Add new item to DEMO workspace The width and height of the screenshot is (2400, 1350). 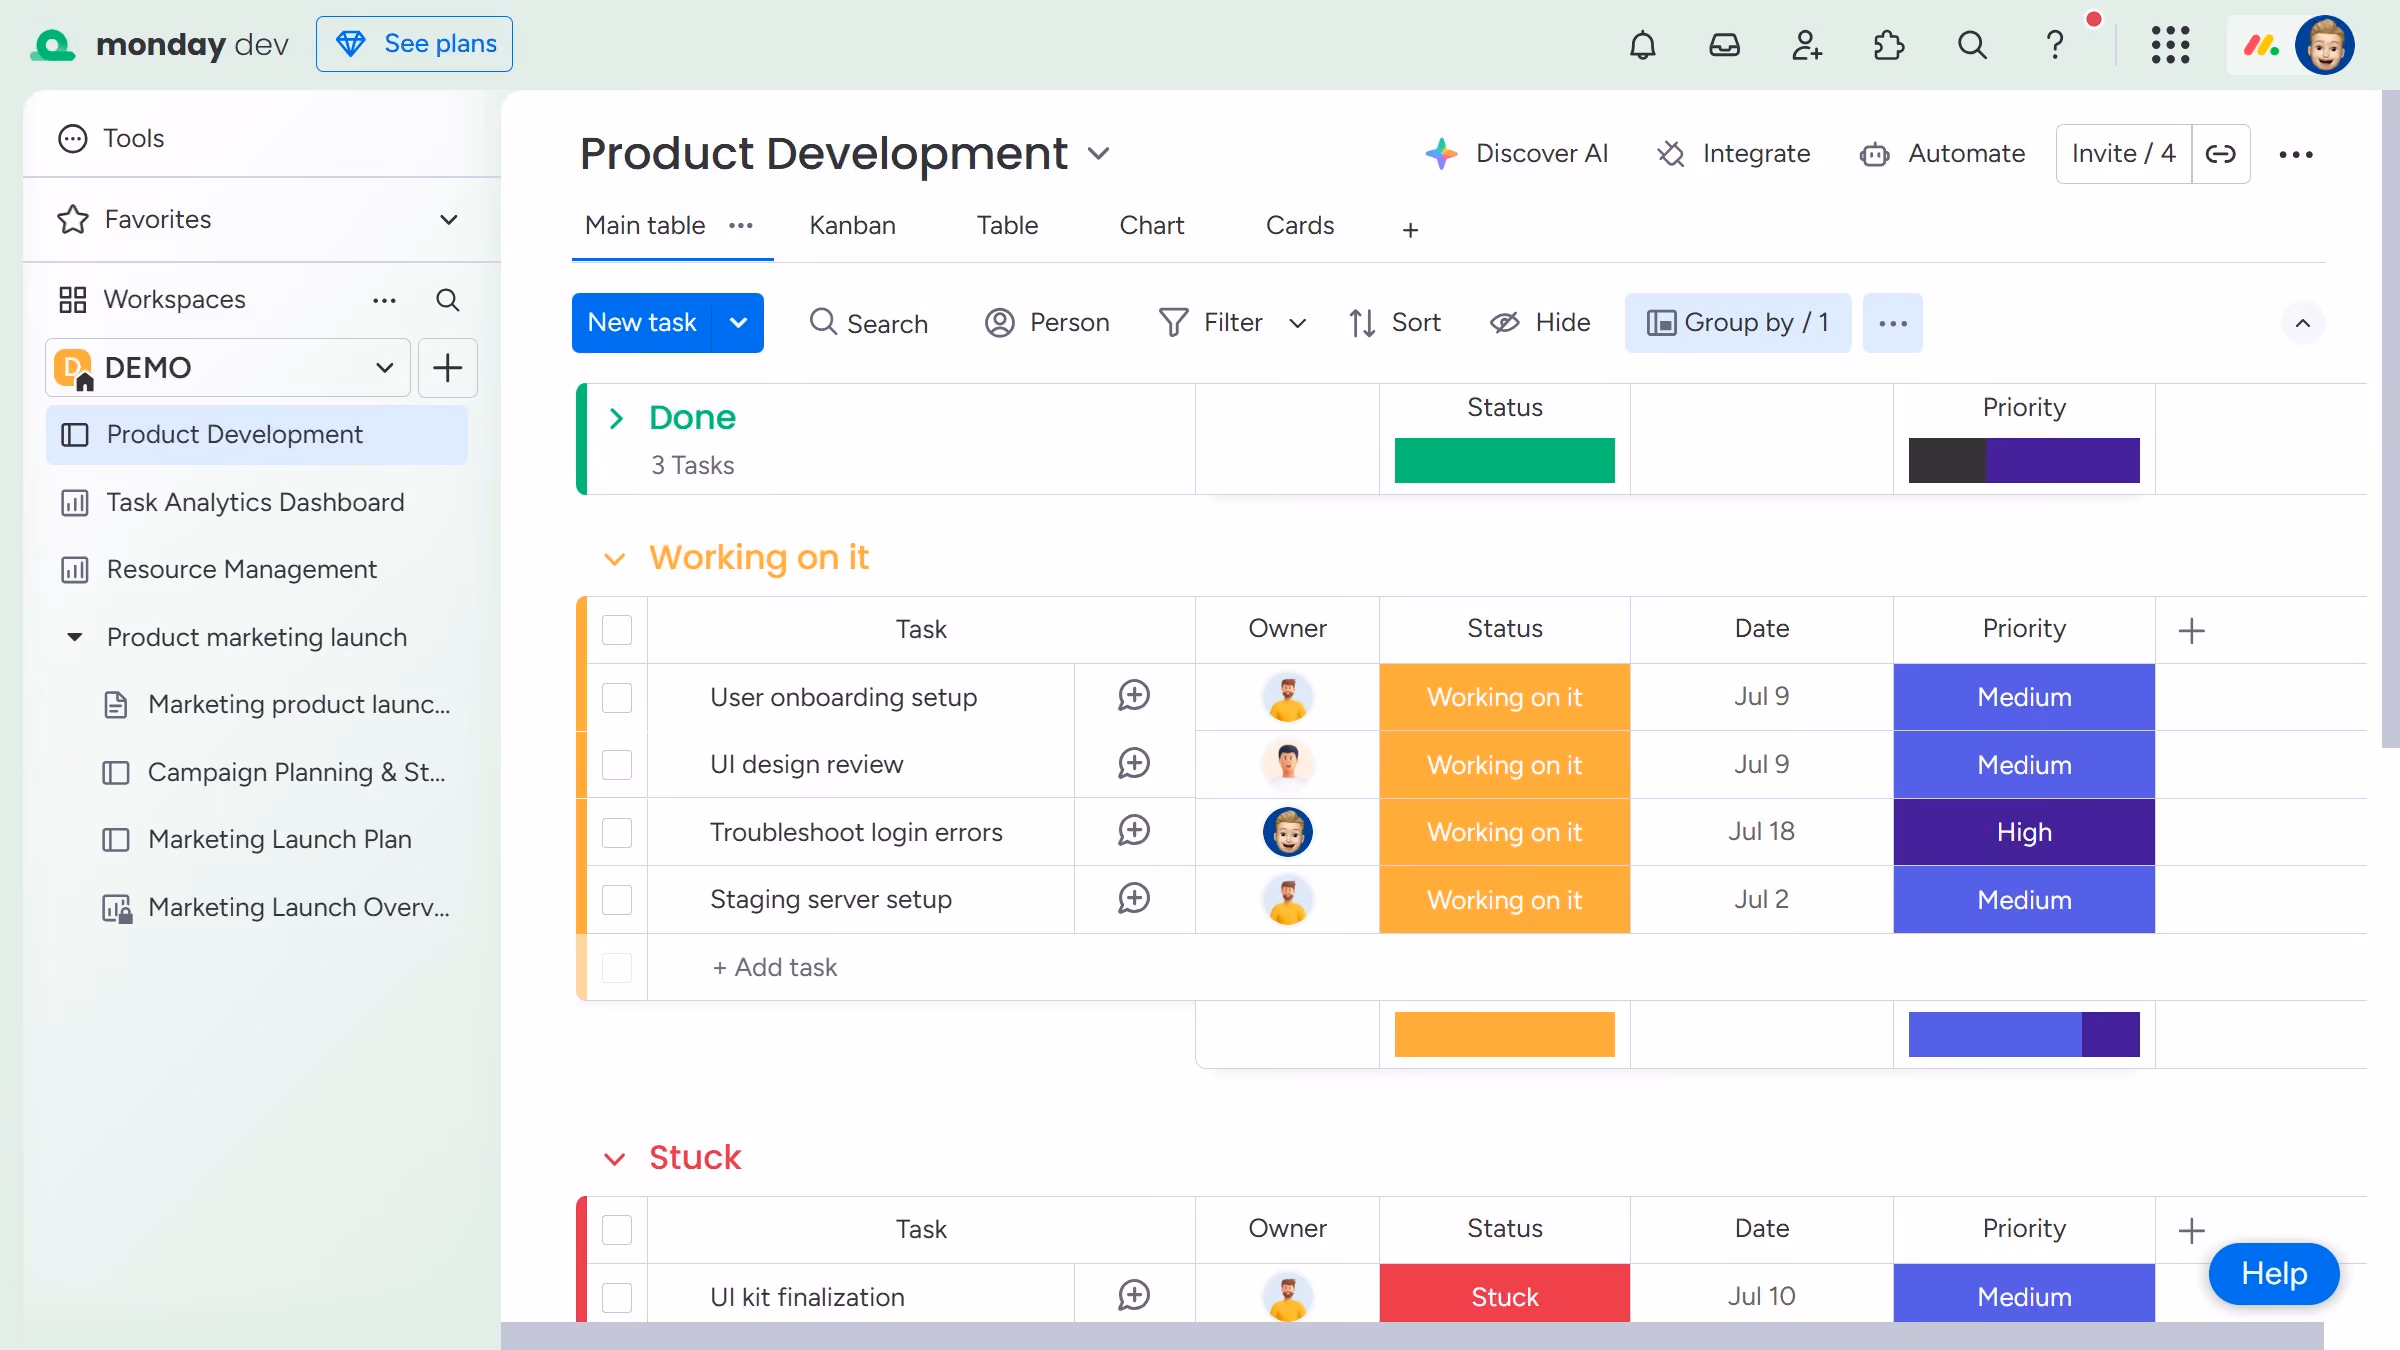click(x=448, y=368)
